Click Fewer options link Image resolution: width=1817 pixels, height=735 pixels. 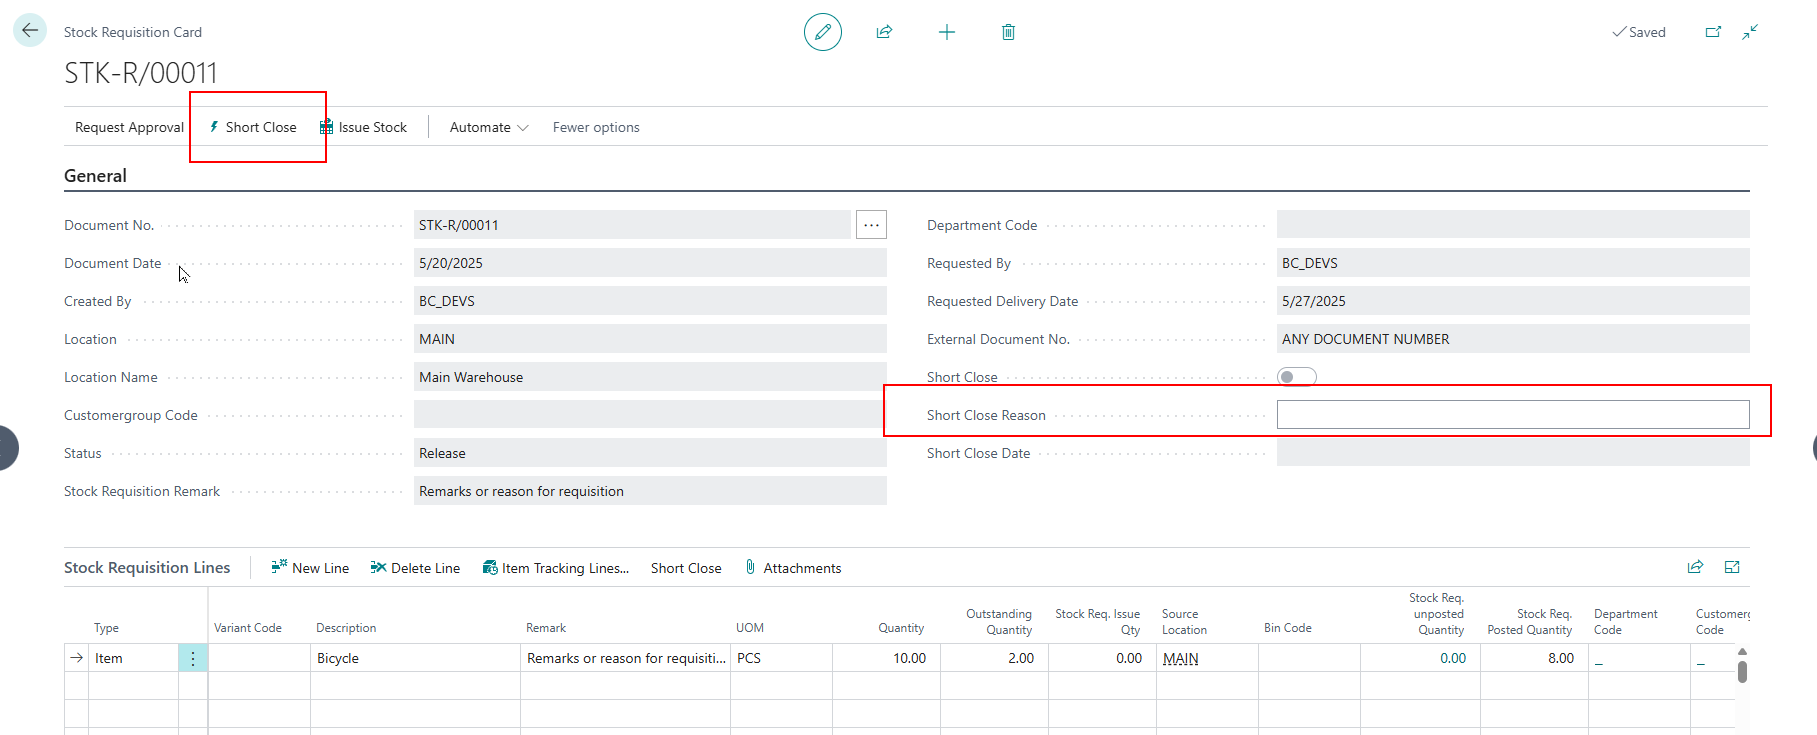596,127
